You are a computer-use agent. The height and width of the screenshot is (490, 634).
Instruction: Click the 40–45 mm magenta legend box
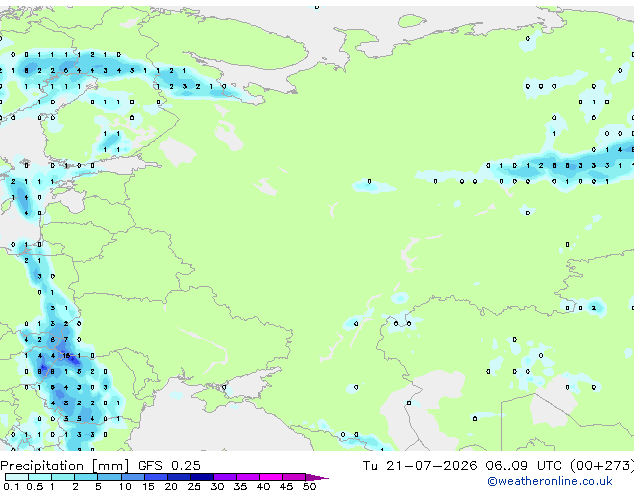[x=271, y=477]
